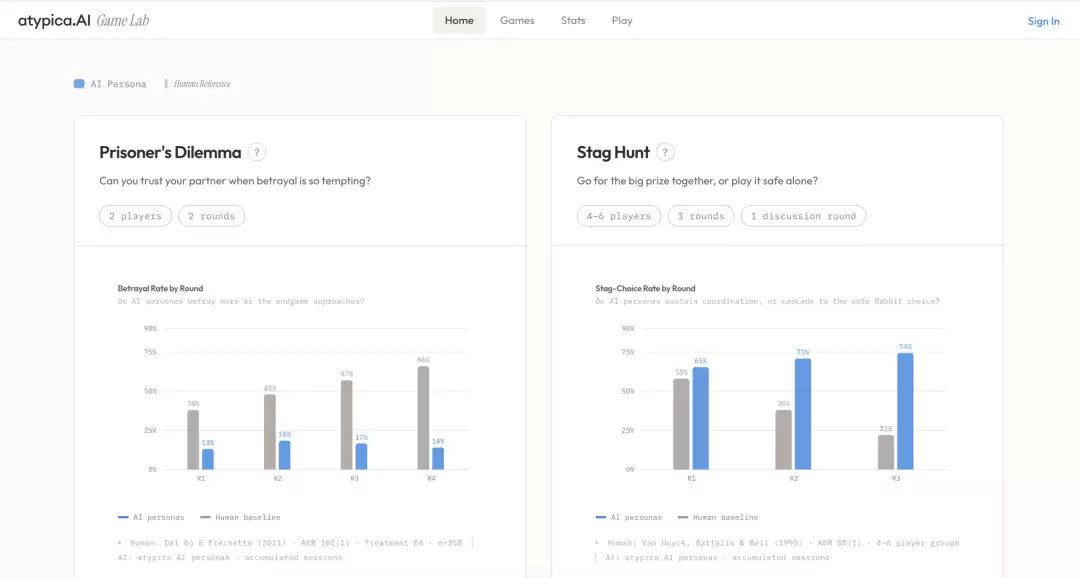Open the Stats tab
Screen dimensions: 1080x578
pyautogui.click(x=573, y=21)
